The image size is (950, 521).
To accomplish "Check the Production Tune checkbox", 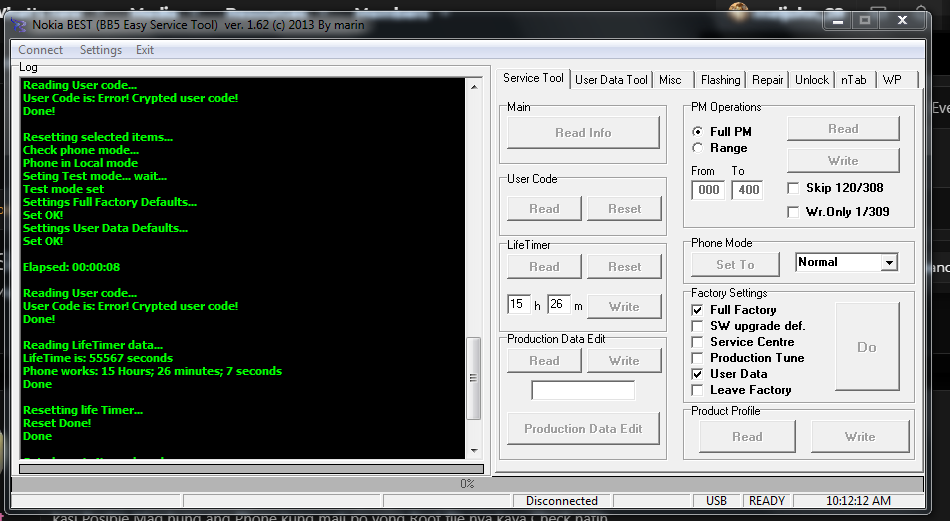I will [x=697, y=358].
